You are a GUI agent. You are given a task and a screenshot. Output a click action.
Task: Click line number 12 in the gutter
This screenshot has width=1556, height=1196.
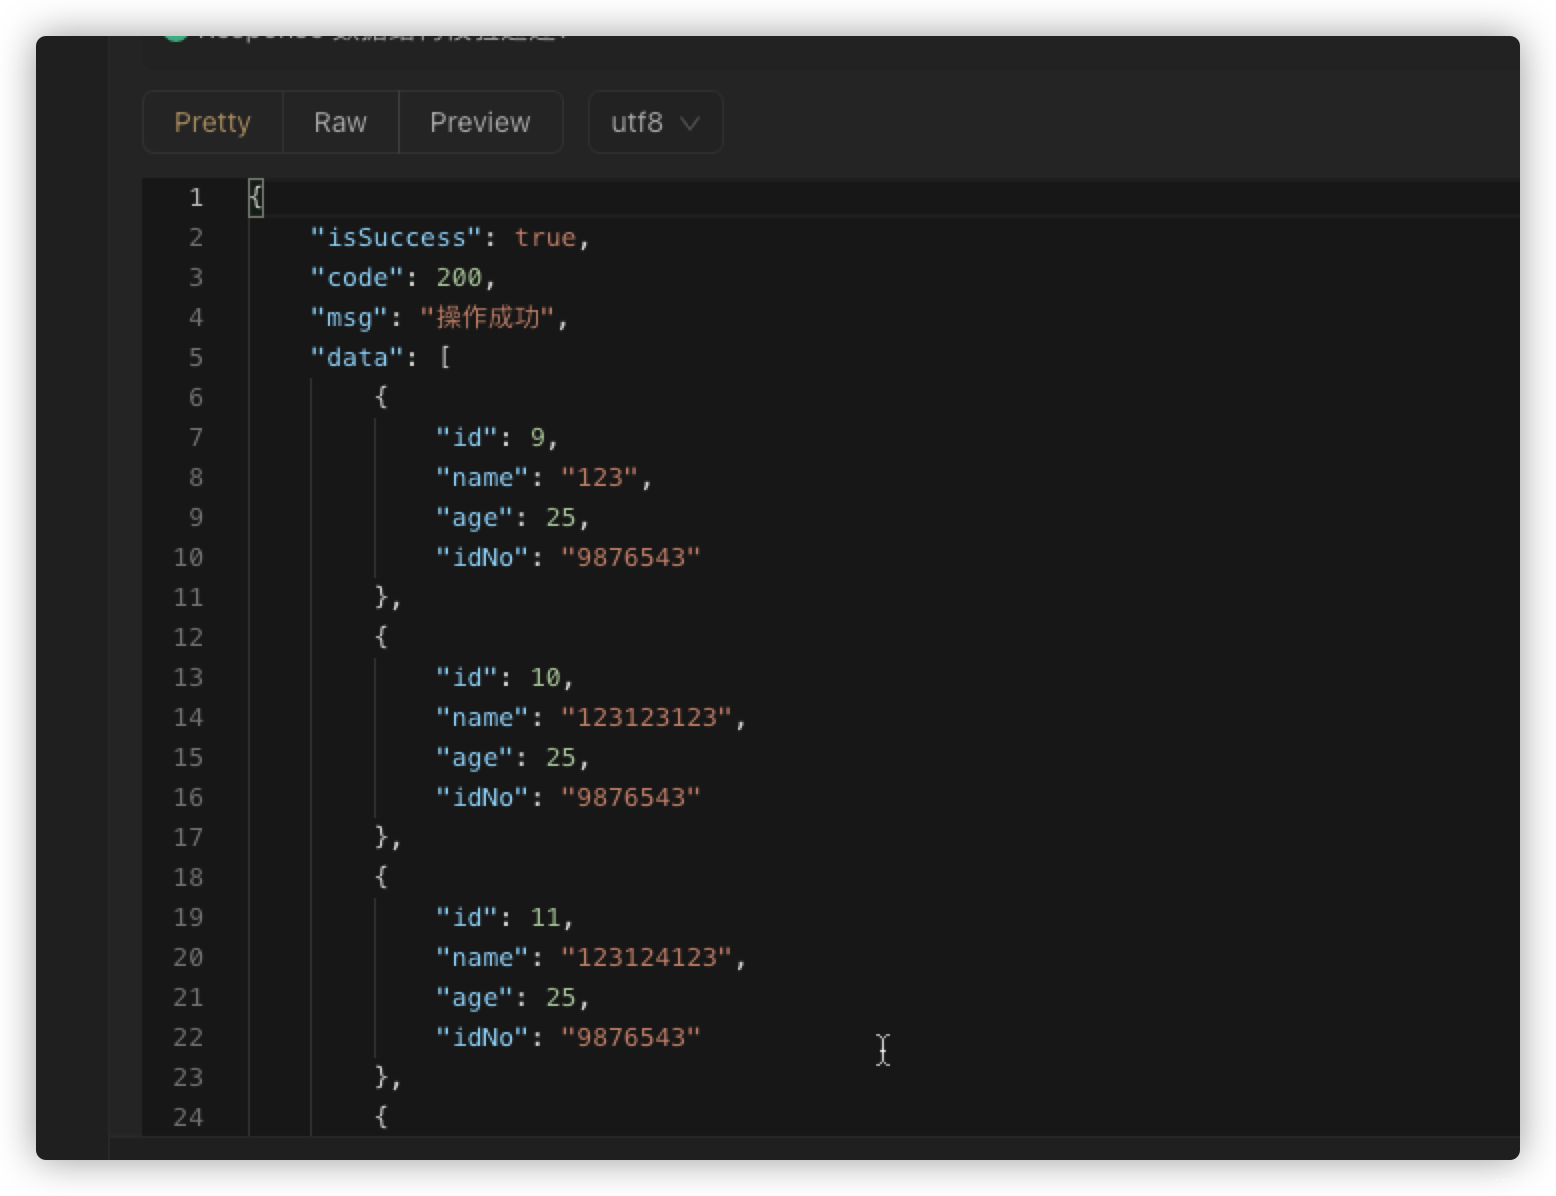pos(188,638)
